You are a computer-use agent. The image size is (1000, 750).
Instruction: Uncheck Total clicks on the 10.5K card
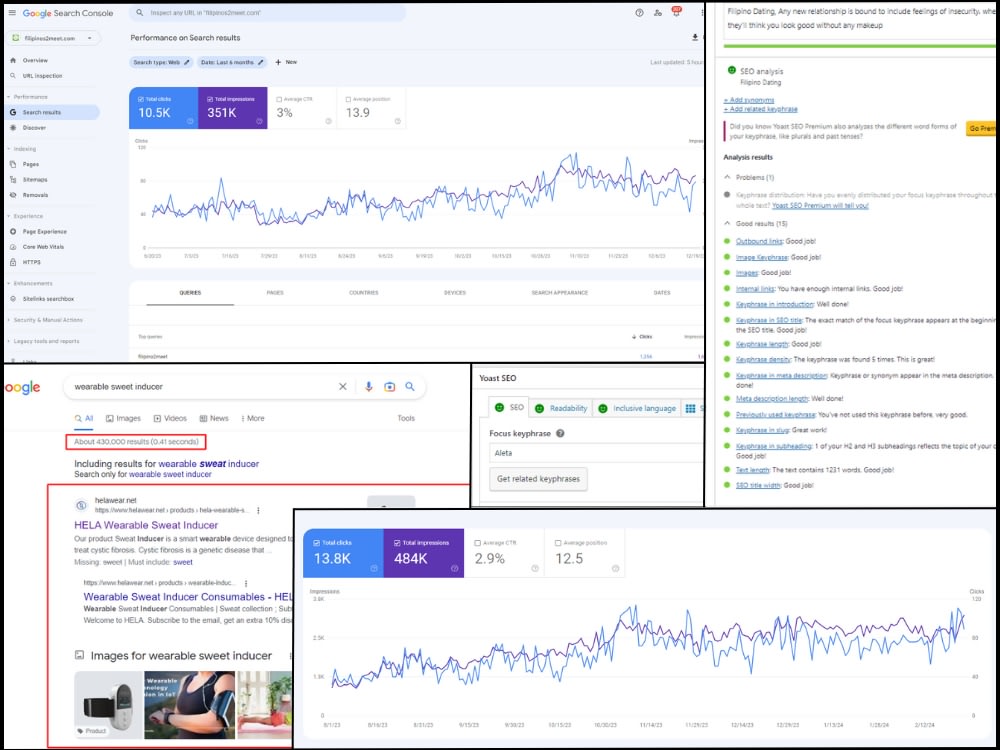141,99
